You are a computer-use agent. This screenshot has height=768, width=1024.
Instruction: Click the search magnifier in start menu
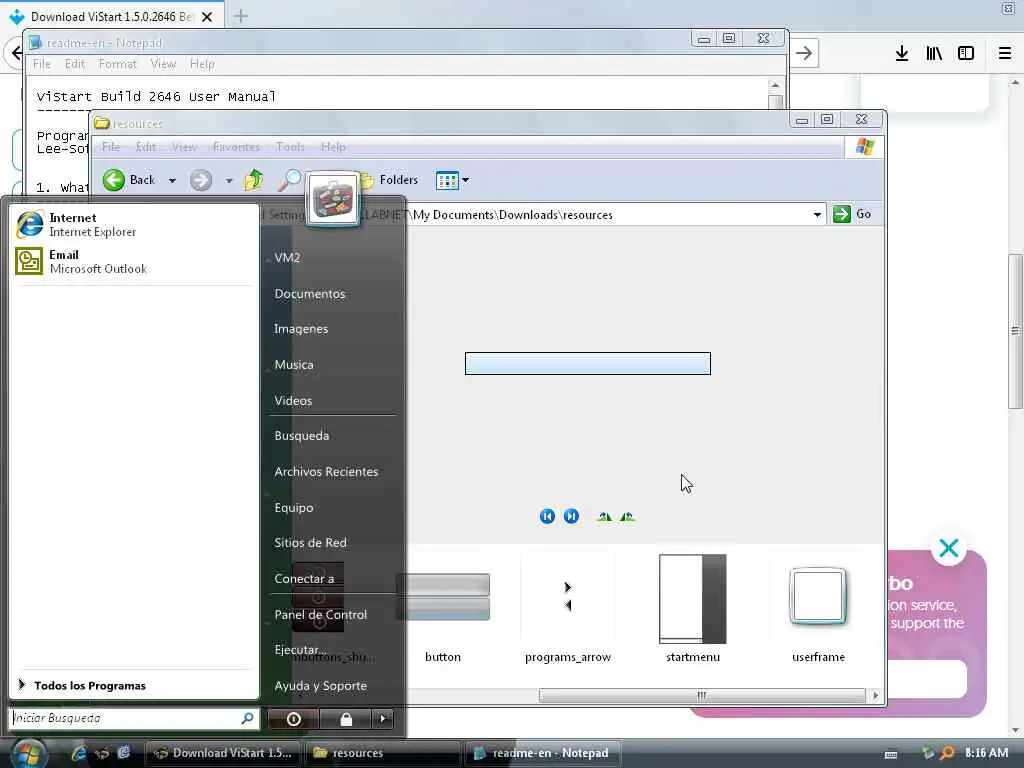click(x=248, y=718)
